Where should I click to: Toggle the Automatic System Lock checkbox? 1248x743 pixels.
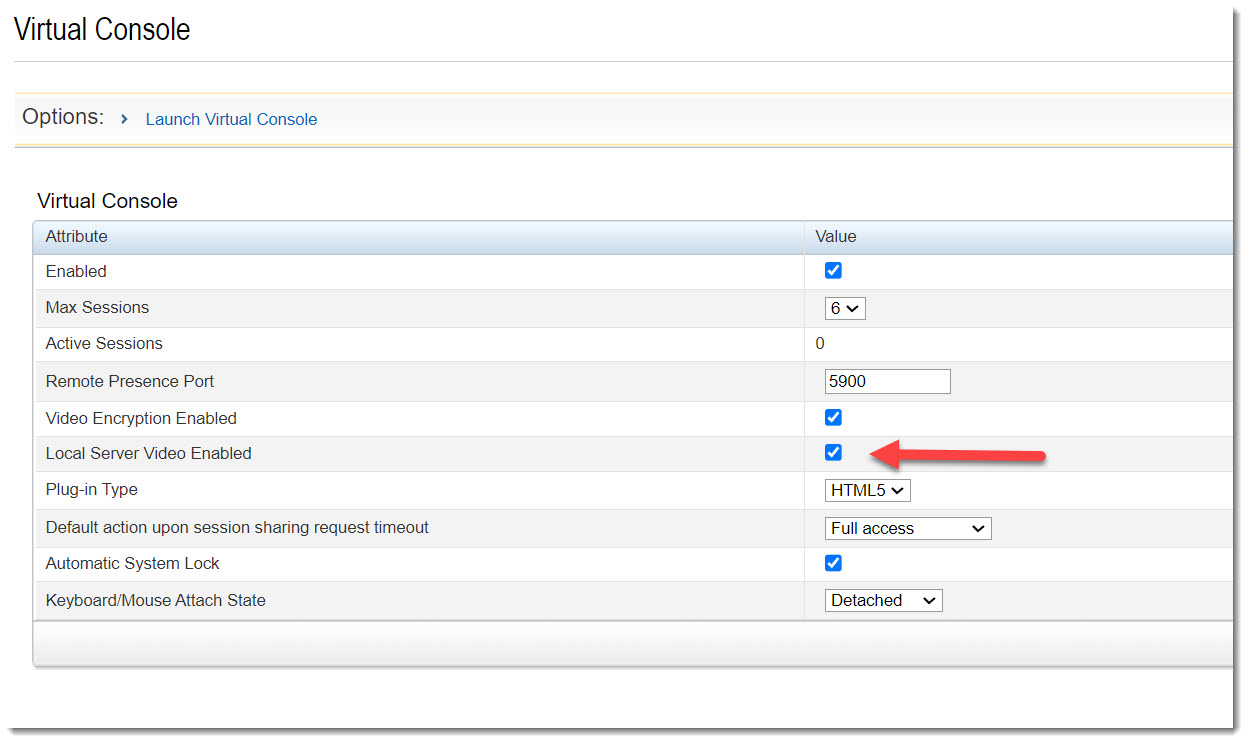(833, 563)
